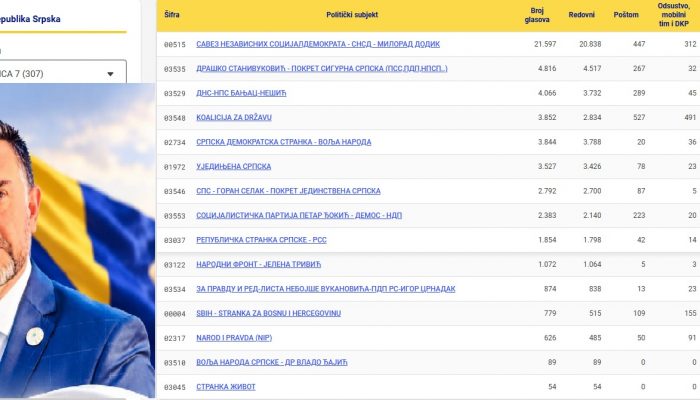Image resolution: width=700 pixels, height=400 pixels.
Task: Select vote total 2.383
Action: coord(547,216)
